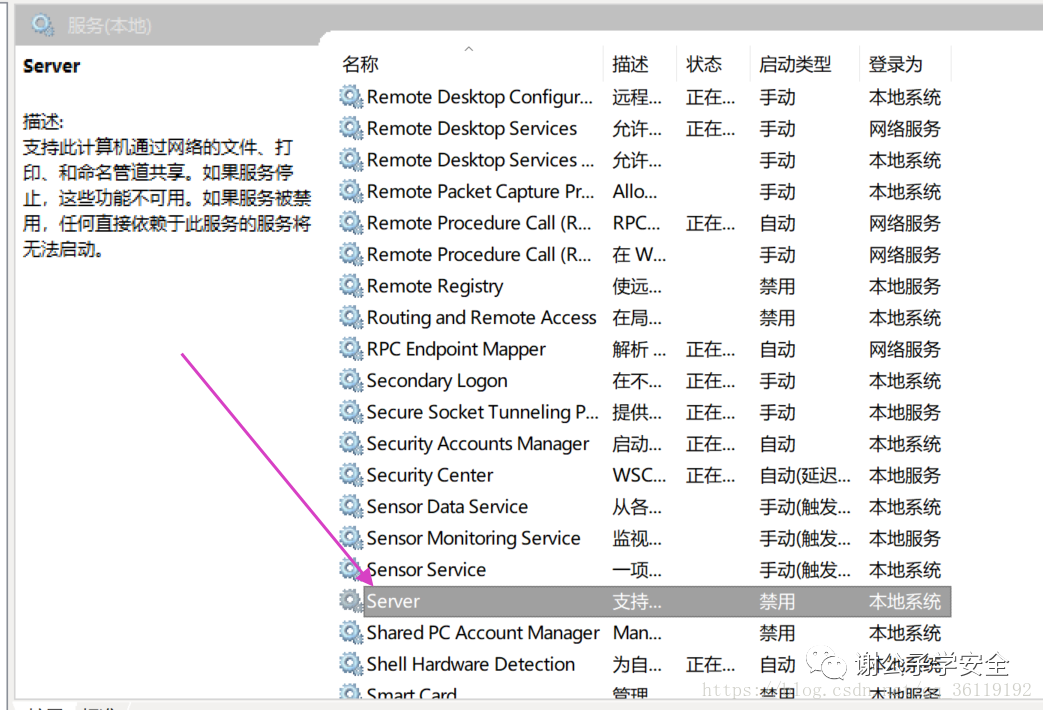Viewport: 1043px width, 710px height.
Task: Select the Sensor Monitoring Service entry
Action: point(473,538)
